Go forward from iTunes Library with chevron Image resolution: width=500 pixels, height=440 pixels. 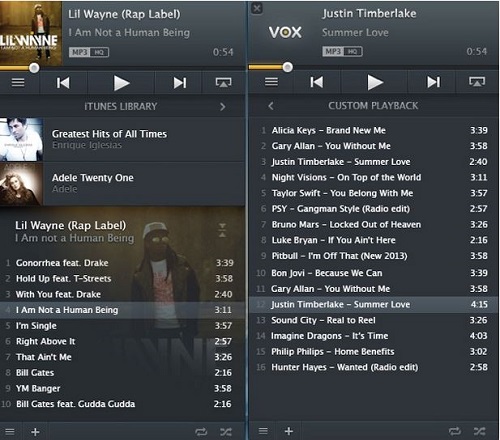point(223,107)
